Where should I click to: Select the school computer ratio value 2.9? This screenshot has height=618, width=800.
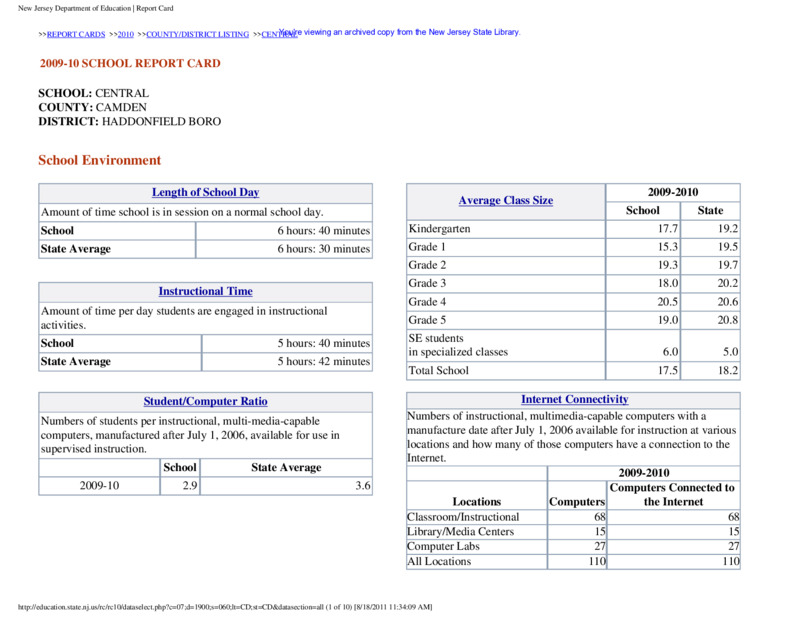click(190, 485)
